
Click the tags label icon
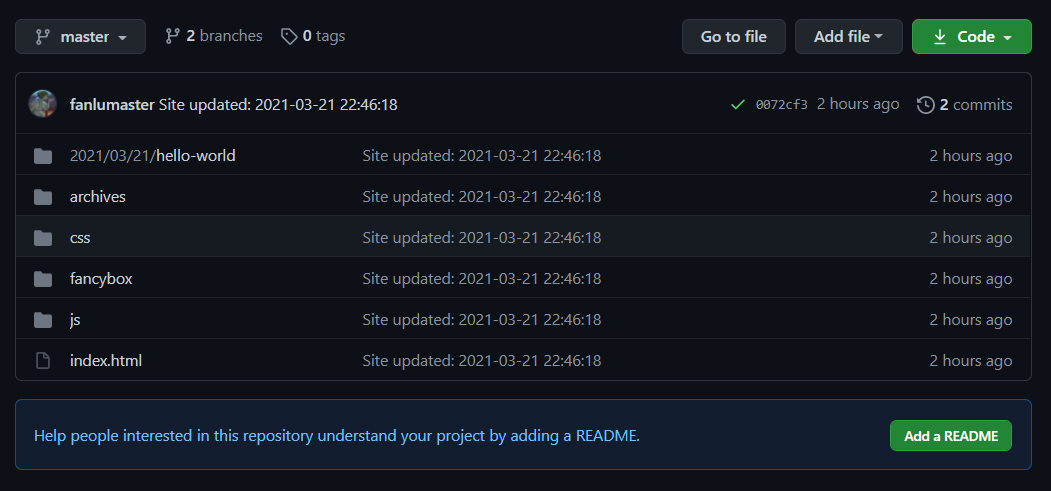point(289,36)
